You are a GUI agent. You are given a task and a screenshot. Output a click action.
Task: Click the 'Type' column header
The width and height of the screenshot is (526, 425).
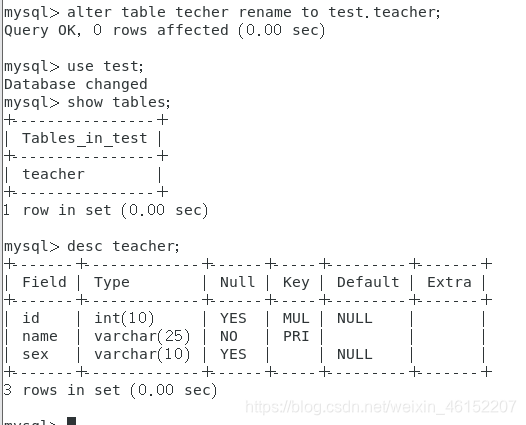point(112,282)
